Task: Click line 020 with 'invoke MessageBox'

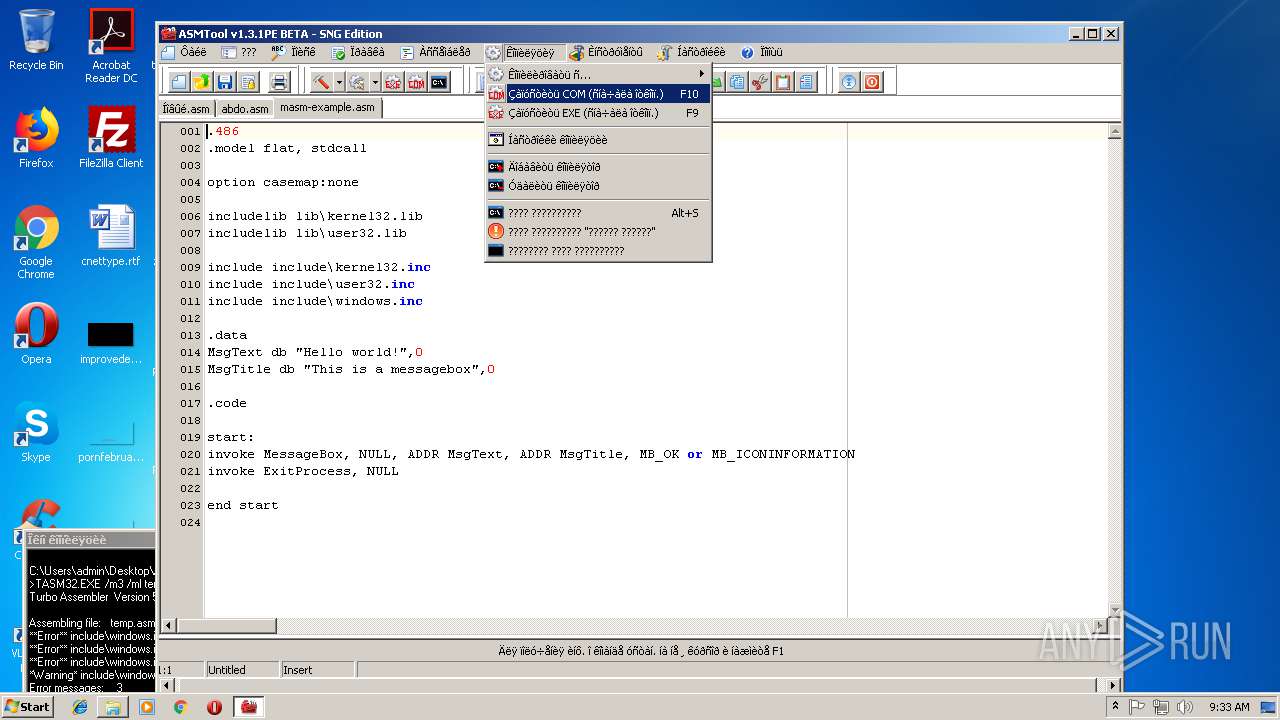Action: pos(531,454)
